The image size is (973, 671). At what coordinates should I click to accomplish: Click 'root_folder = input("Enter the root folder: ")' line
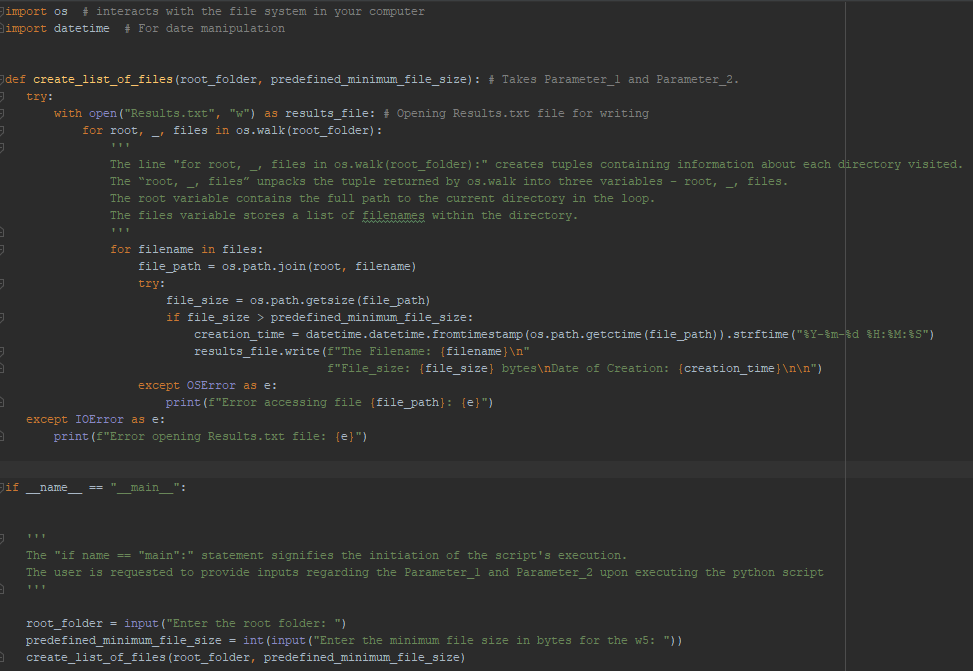pos(186,623)
